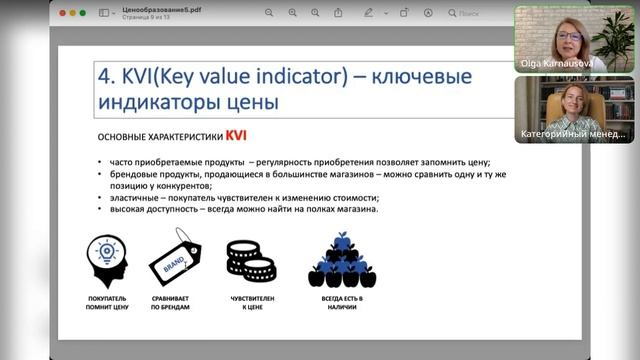Click the bullet starting 'брендовые продукты'
The height and width of the screenshot is (360, 640).
tap(308, 180)
